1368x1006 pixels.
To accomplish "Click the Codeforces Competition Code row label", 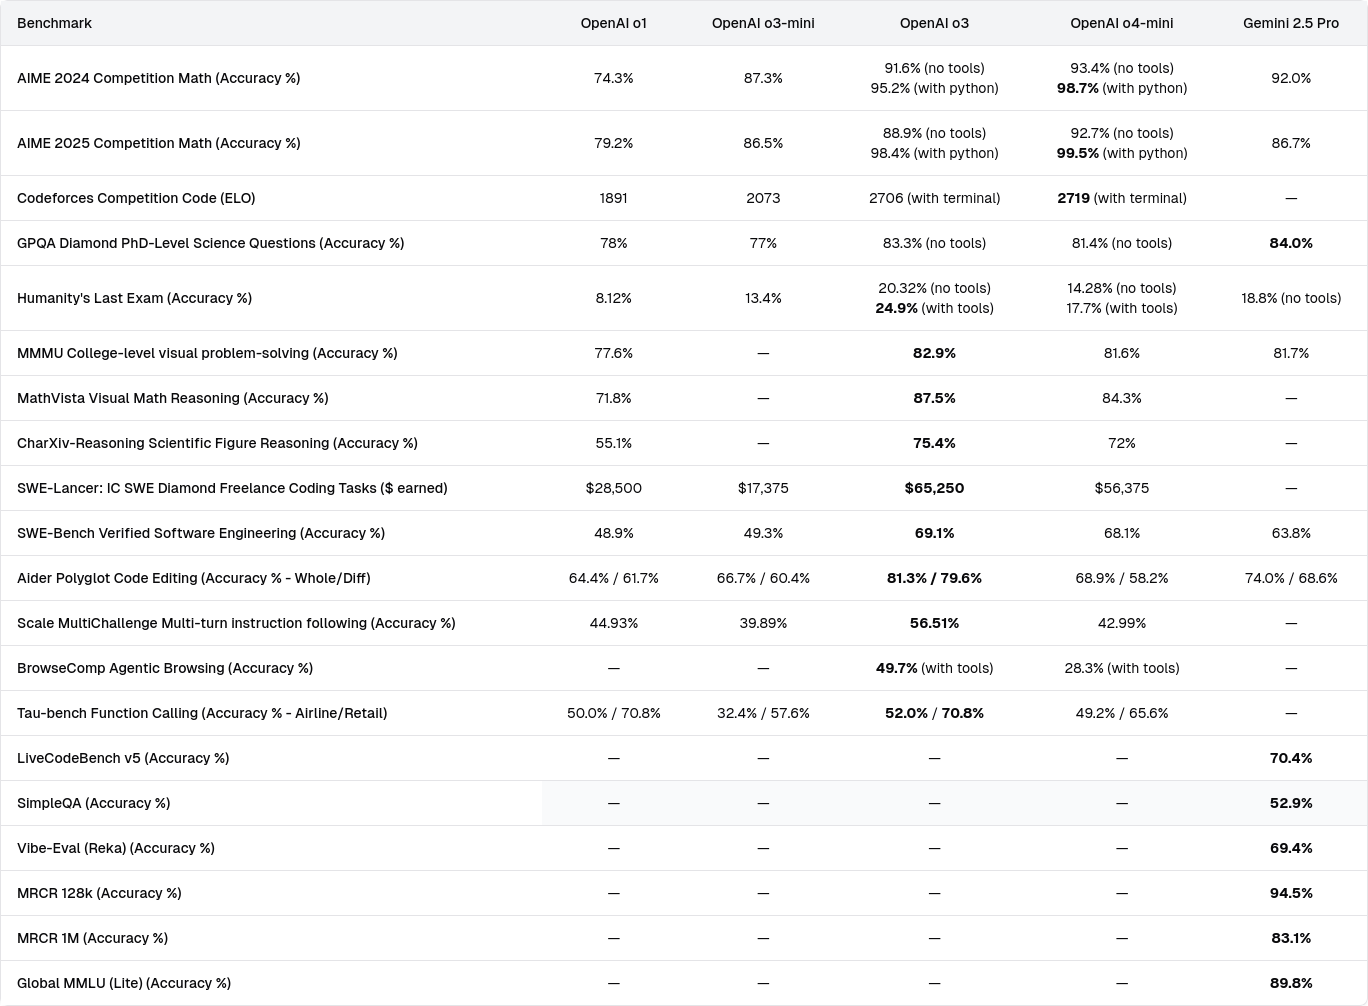I will 136,198.
